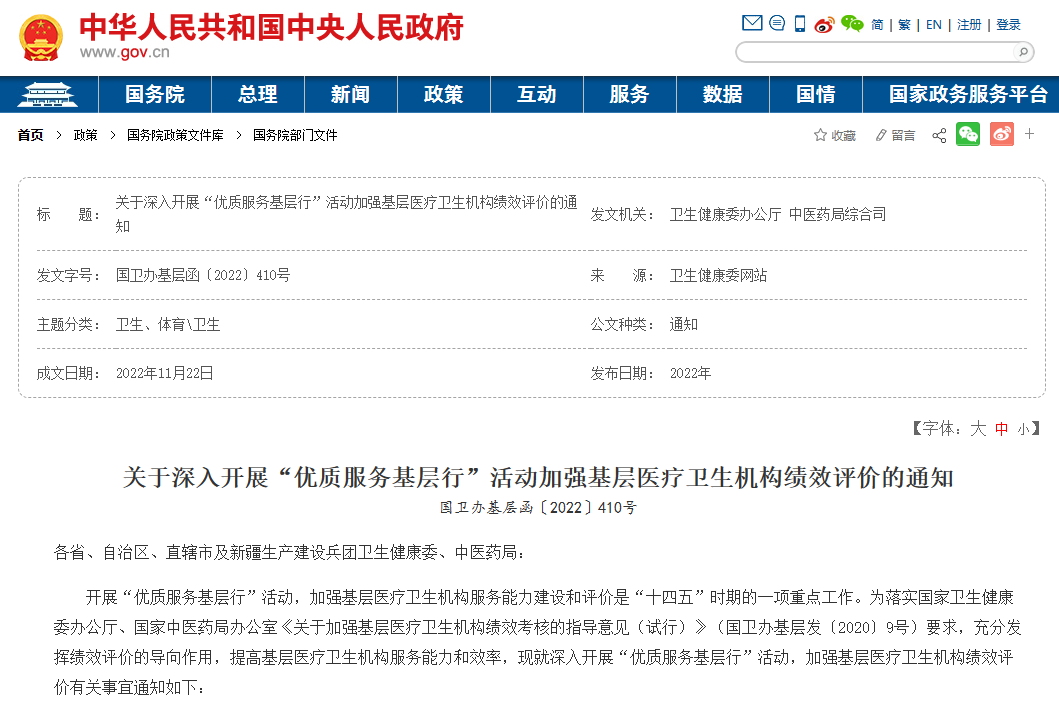The image size is (1059, 702).
Task: Click issuing agency 卫生健康委办公厅 中医药局综合司
Action: click(777, 215)
